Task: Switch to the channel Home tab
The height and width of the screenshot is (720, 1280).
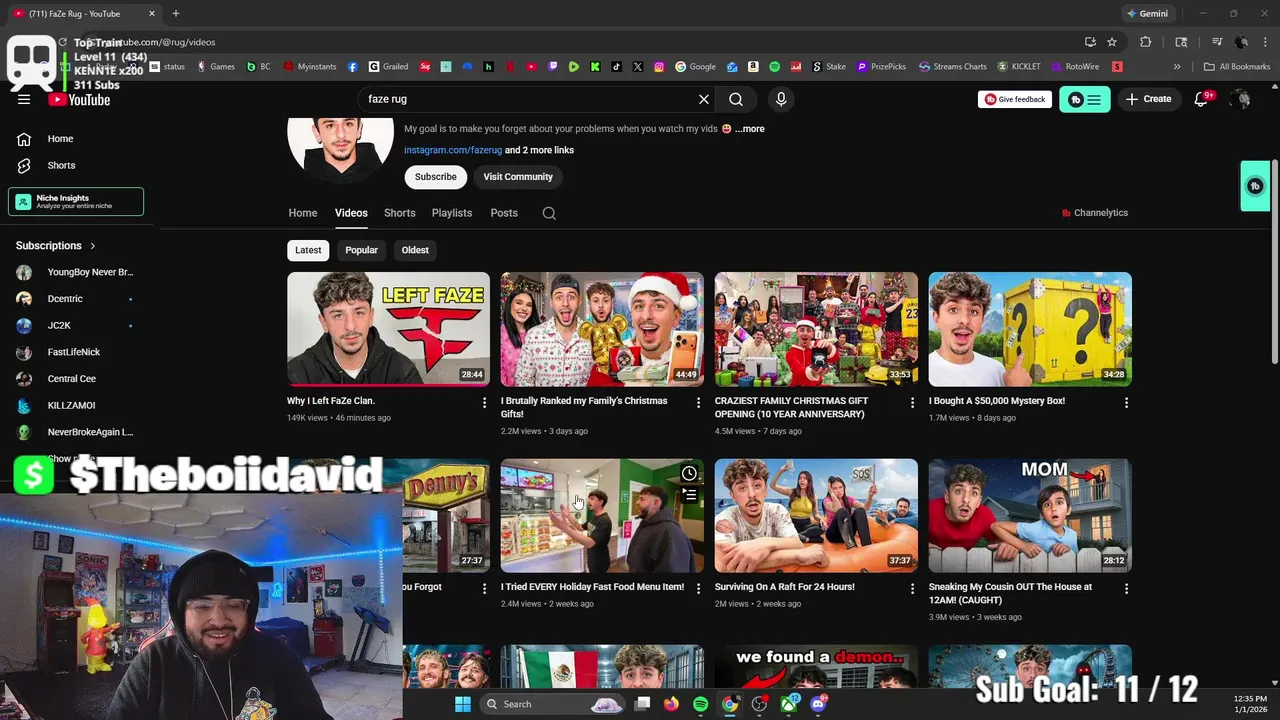Action: pos(303,213)
